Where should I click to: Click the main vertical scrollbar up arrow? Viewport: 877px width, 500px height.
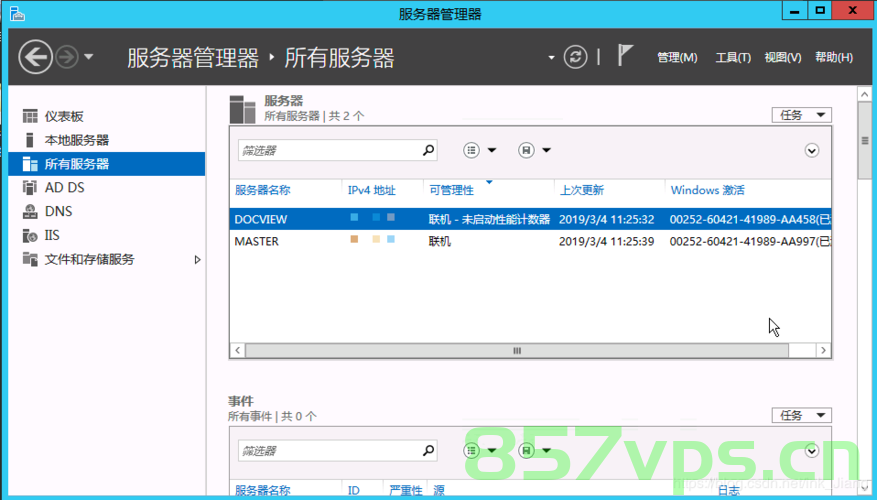(865, 95)
